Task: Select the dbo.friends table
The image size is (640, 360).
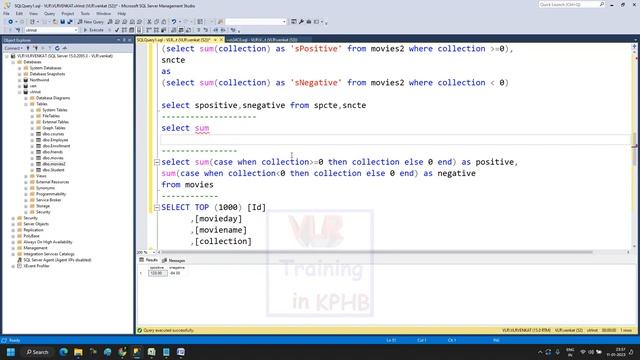Action: 53,152
